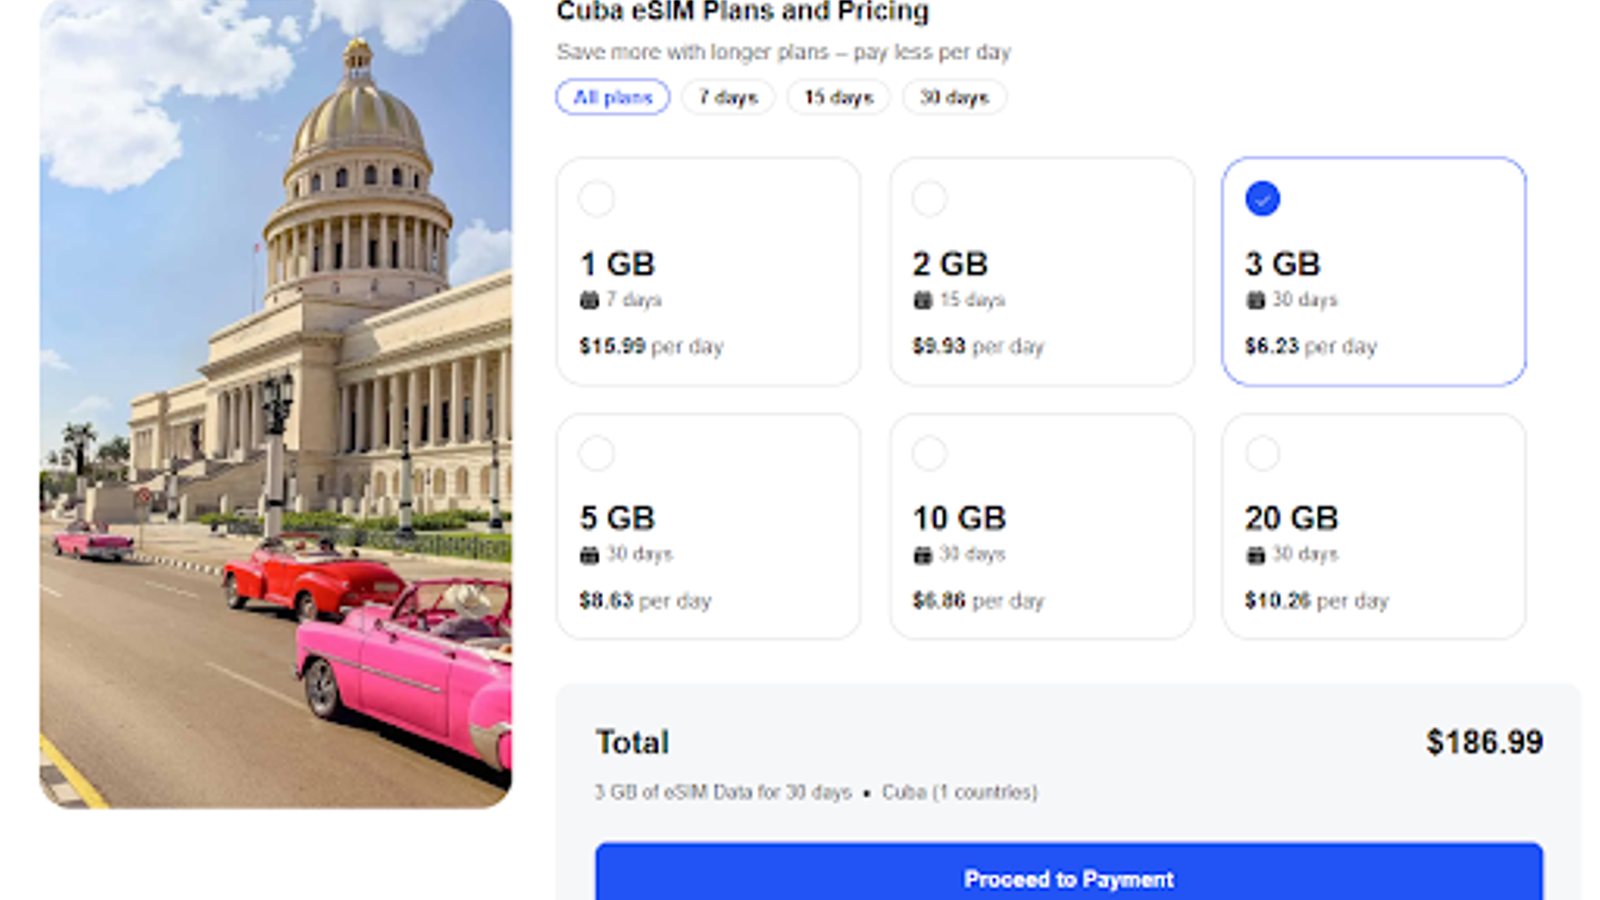The width and height of the screenshot is (1600, 900).
Task: Select the 2 GB plan radio button
Action: pyautogui.click(x=930, y=199)
